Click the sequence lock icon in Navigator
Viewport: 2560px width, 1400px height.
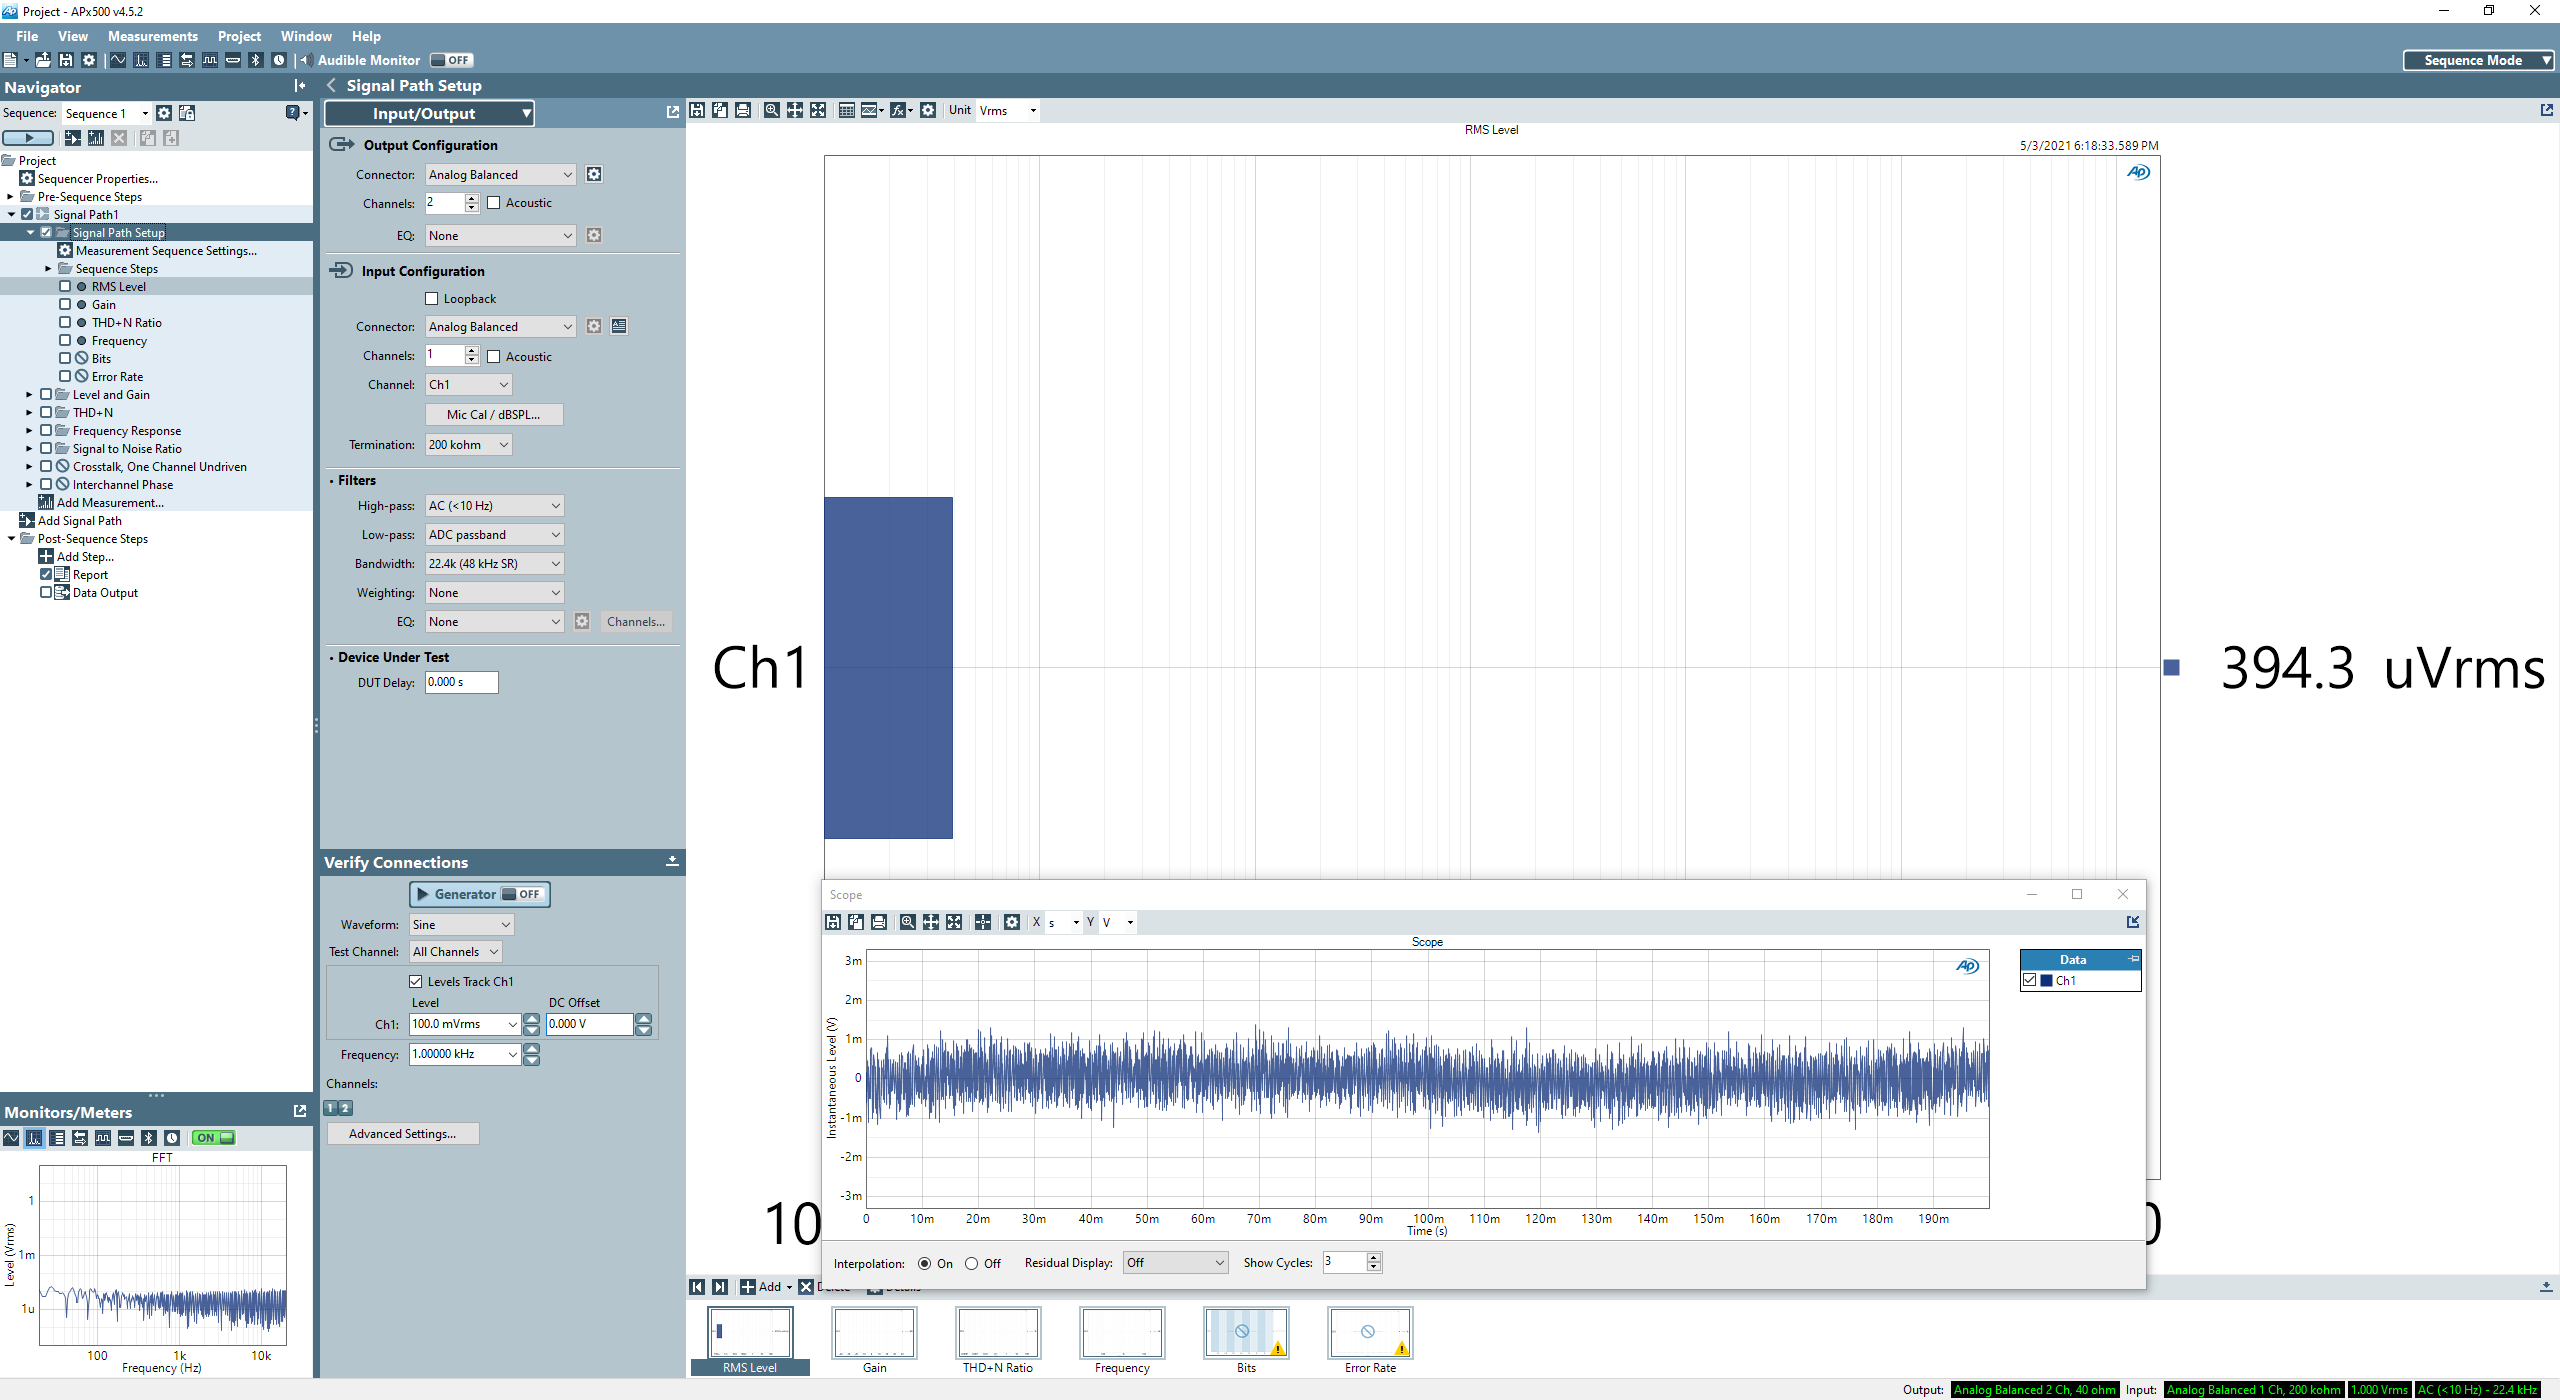click(187, 113)
